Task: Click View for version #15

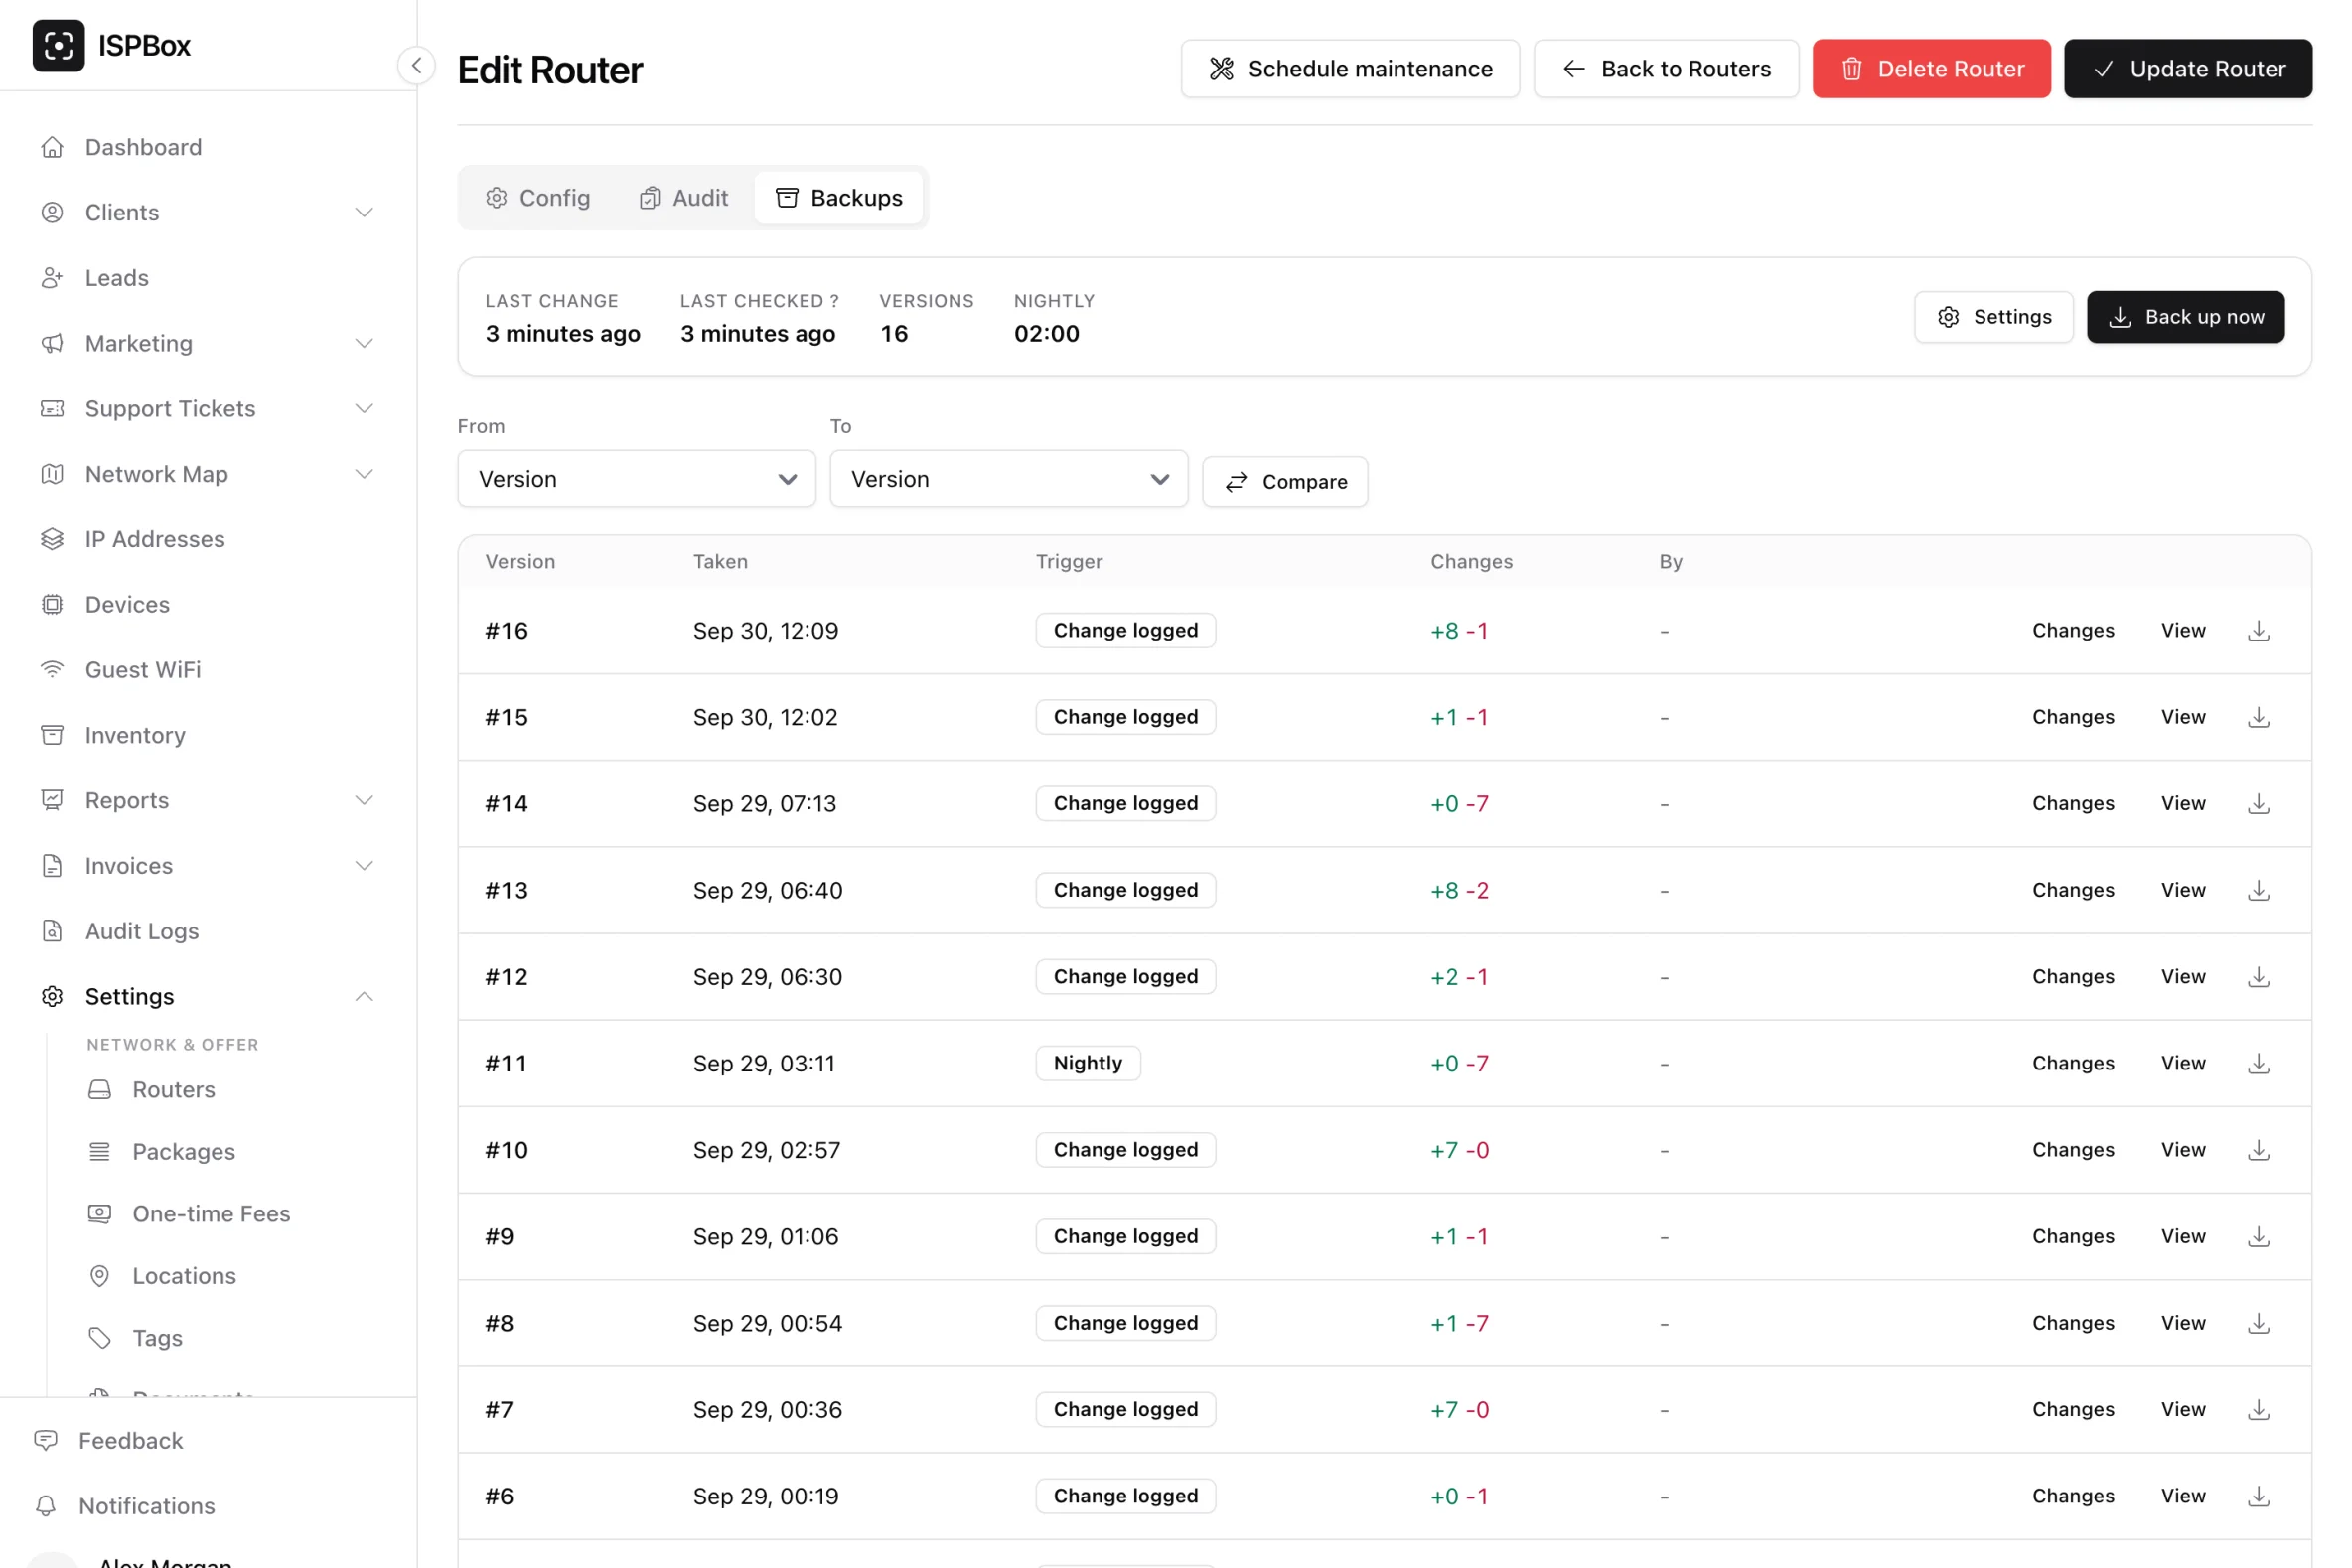Action: pos(2183,717)
